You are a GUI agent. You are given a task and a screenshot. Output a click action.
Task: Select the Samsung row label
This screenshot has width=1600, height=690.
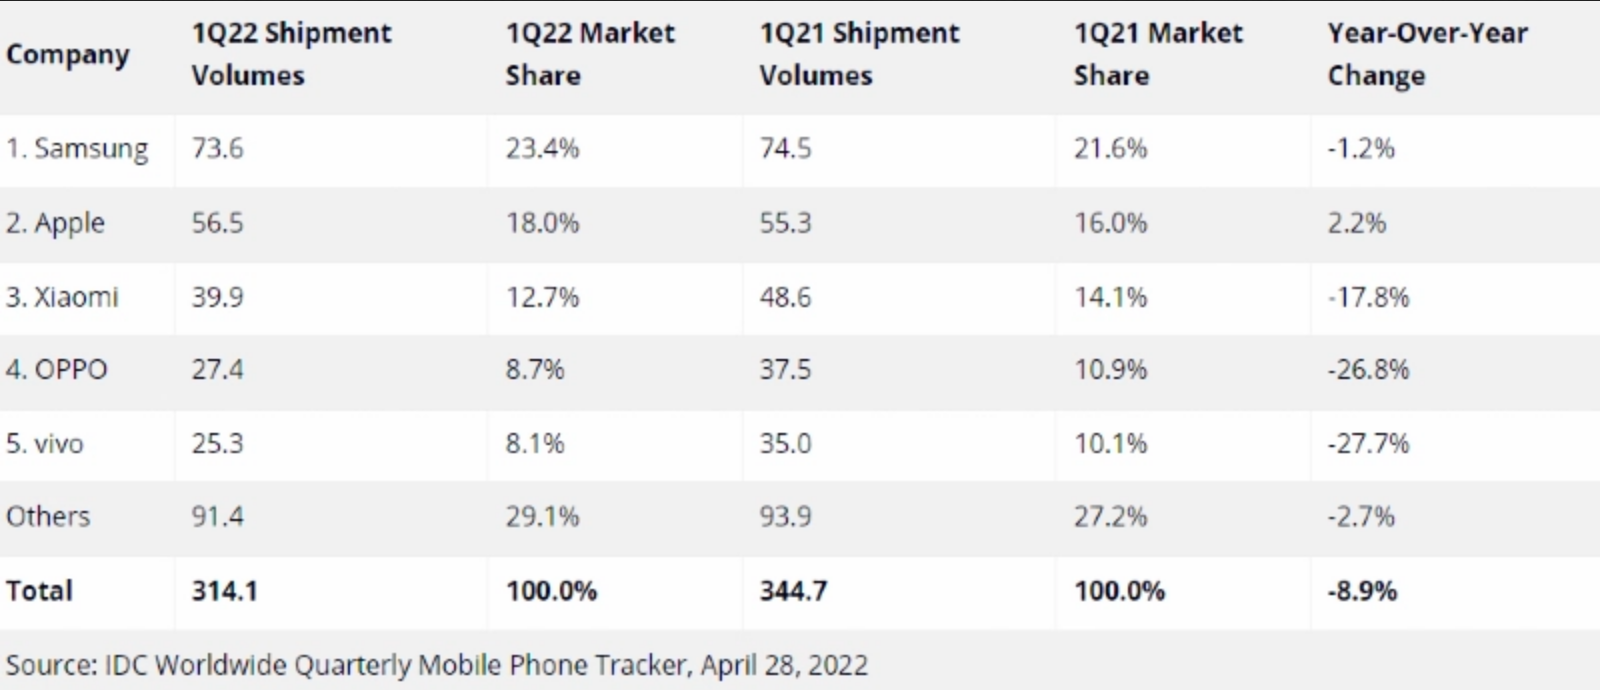coord(77,149)
